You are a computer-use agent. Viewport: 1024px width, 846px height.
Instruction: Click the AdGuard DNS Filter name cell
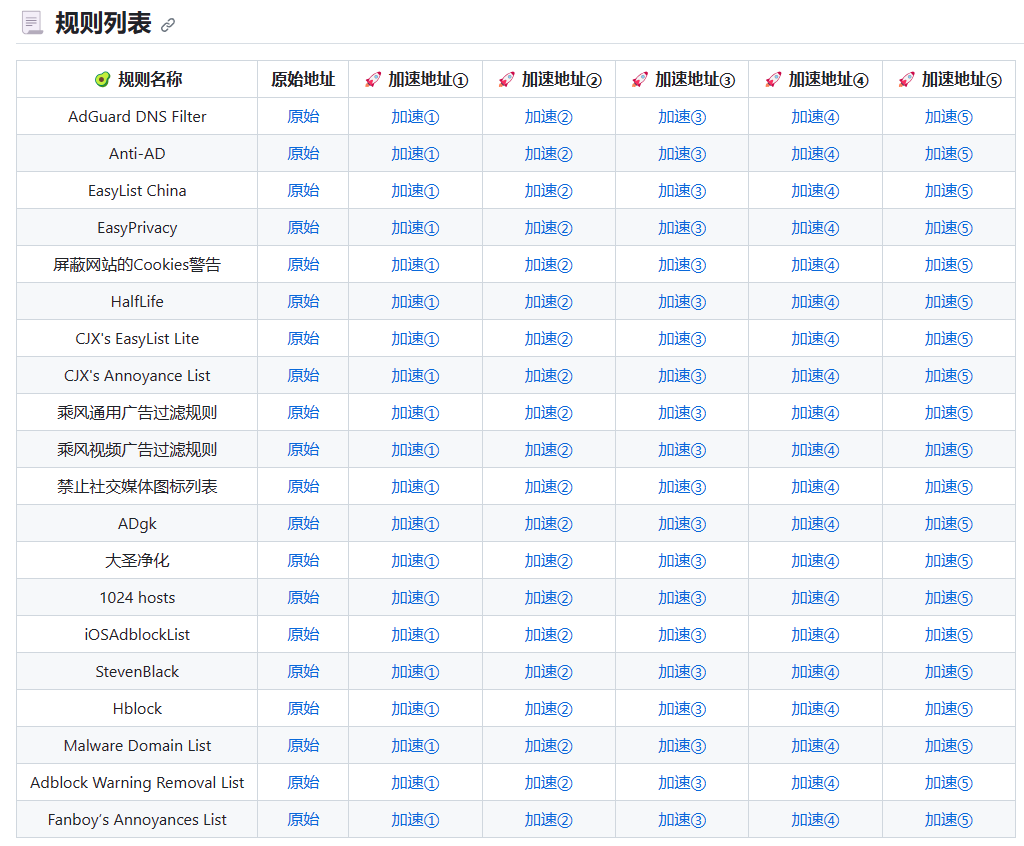[137, 117]
